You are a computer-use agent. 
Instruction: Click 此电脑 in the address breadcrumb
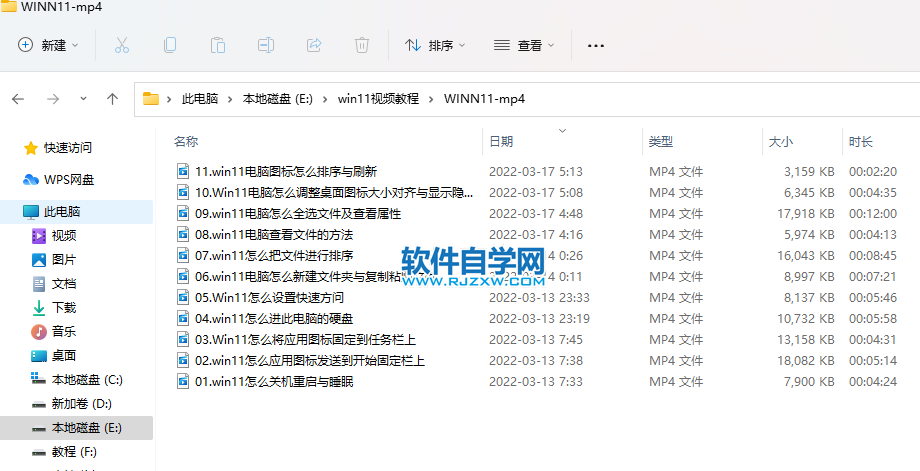pos(200,99)
